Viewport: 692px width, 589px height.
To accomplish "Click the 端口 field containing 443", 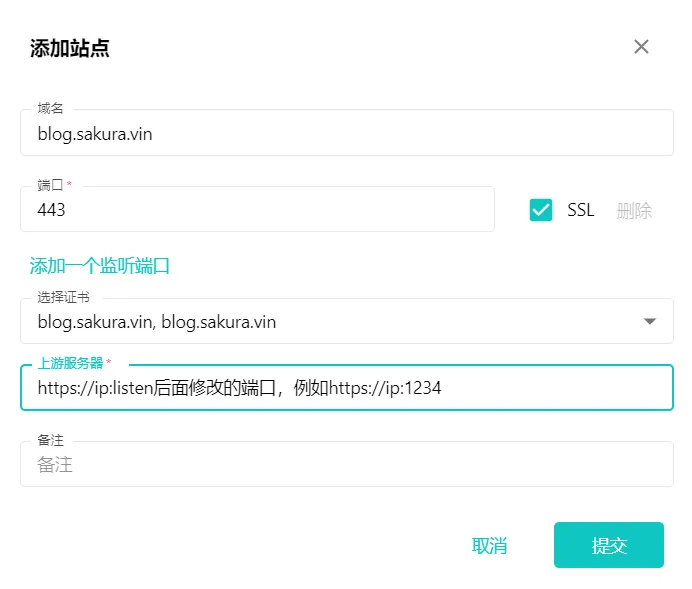I will pyautogui.click(x=257, y=210).
